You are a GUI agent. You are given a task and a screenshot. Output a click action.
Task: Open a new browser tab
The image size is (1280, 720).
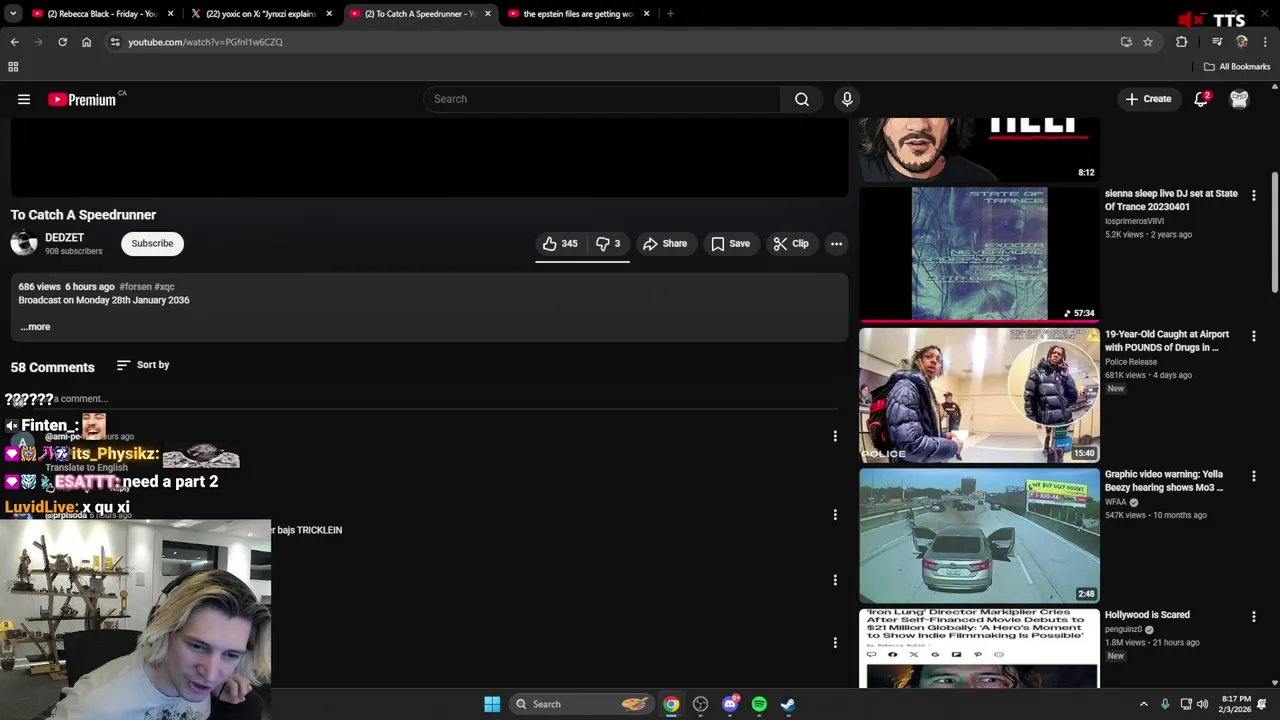coord(670,14)
